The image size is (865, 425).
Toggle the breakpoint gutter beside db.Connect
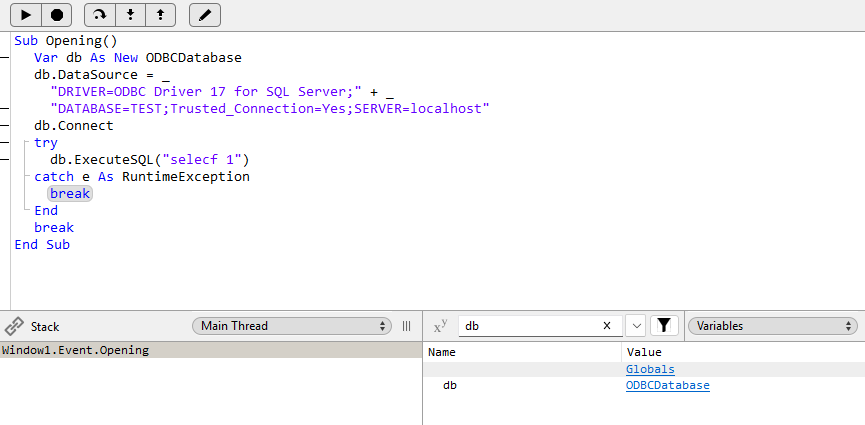pyautogui.click(x=6, y=126)
